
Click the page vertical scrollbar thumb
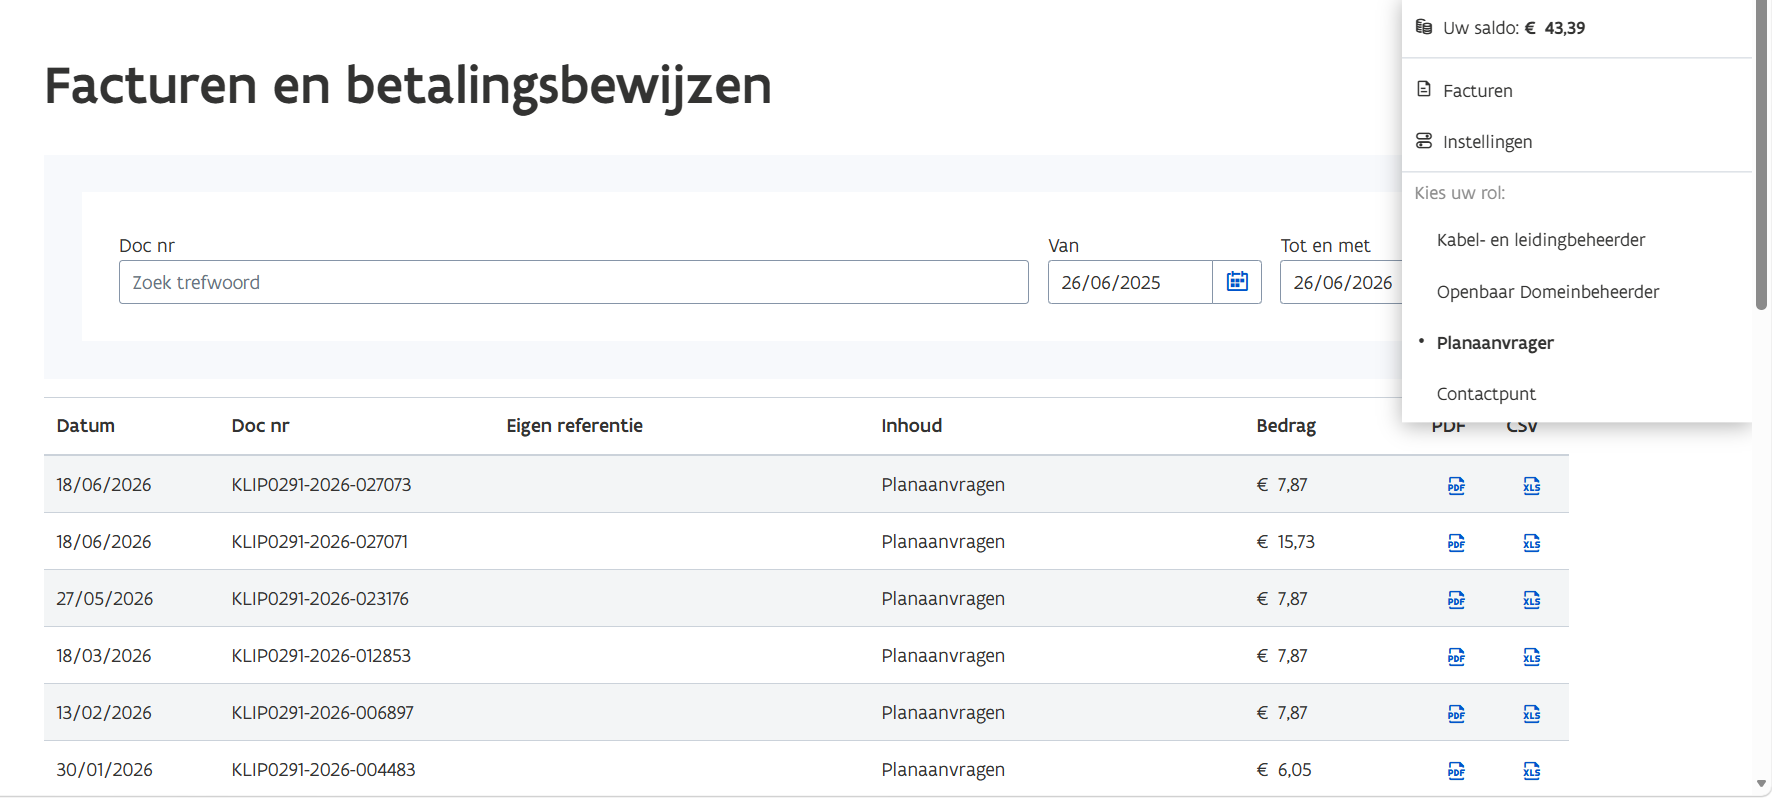tap(1762, 155)
